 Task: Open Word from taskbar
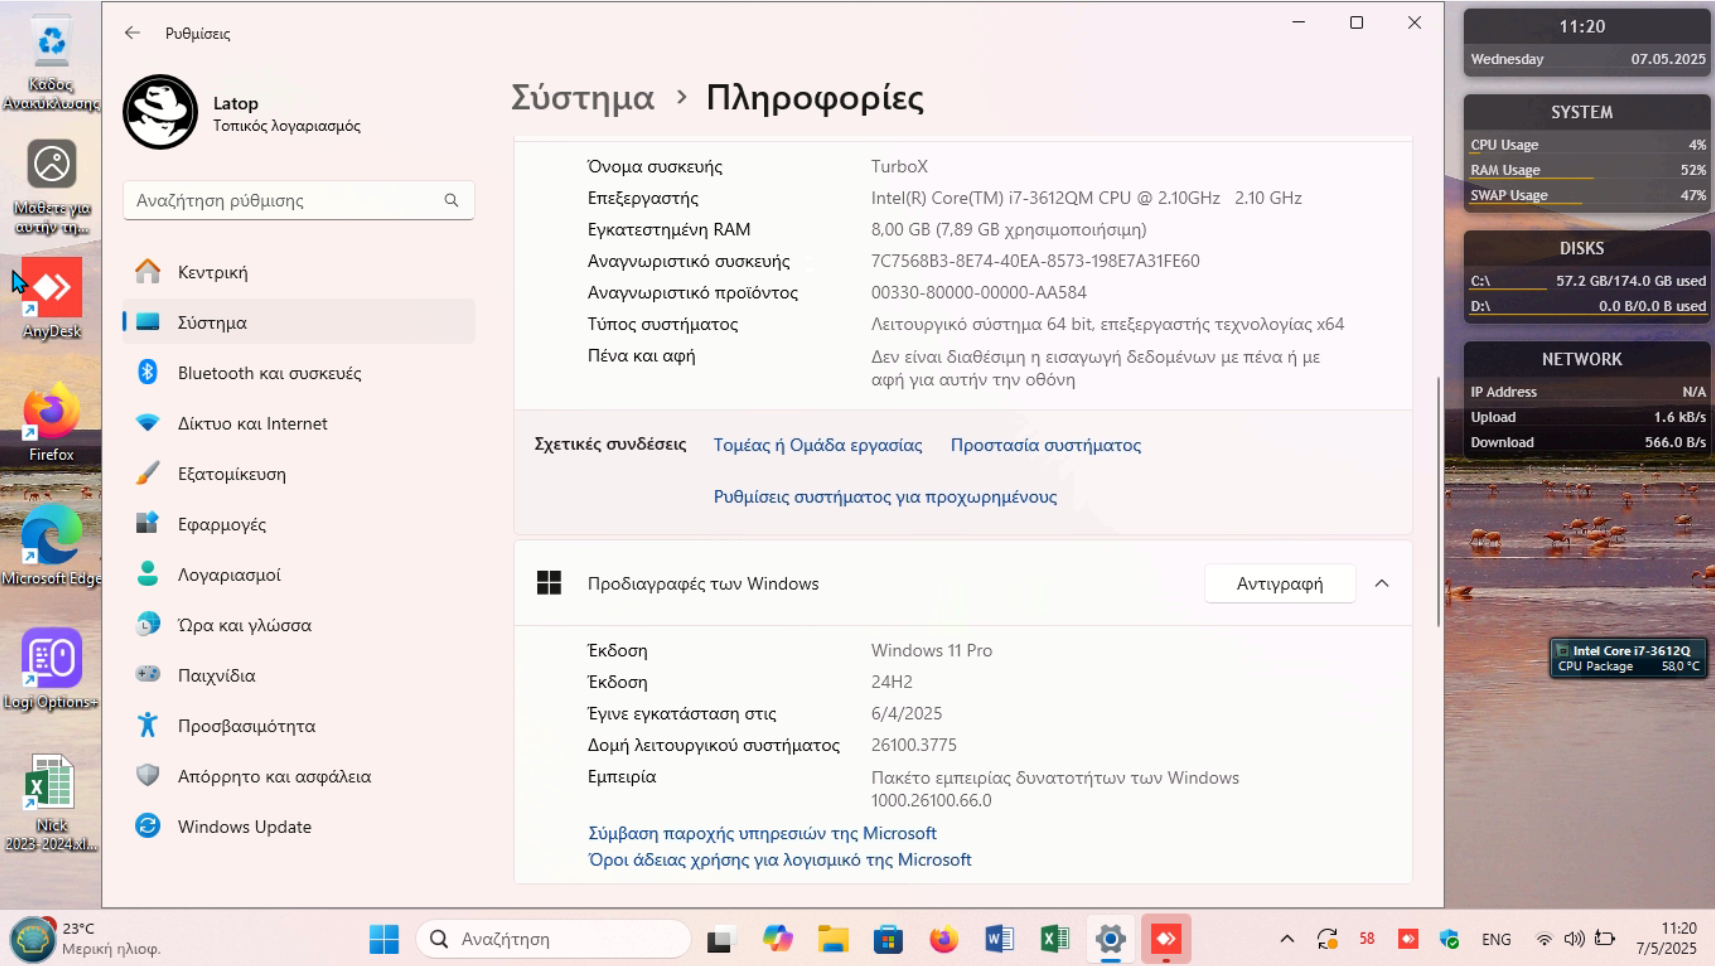click(999, 939)
